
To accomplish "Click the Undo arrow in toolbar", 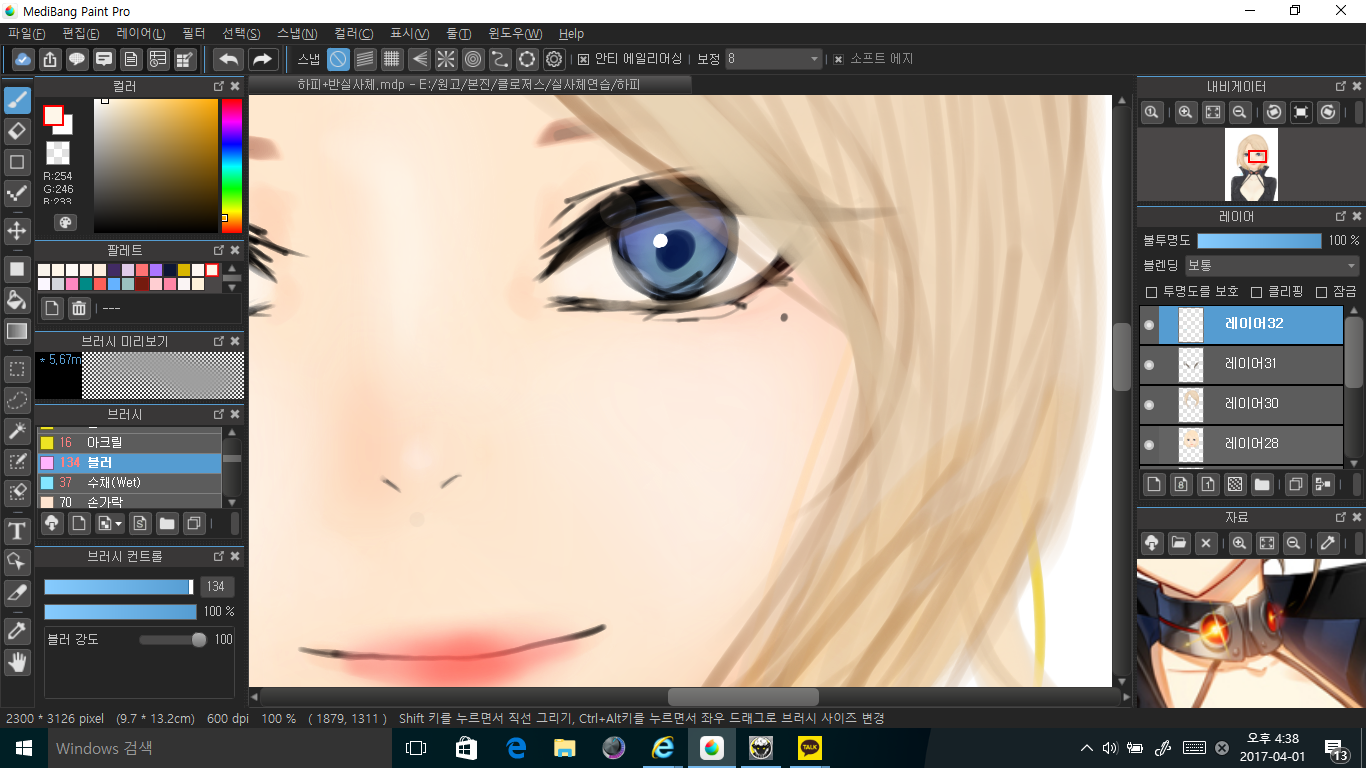I will click(229, 59).
